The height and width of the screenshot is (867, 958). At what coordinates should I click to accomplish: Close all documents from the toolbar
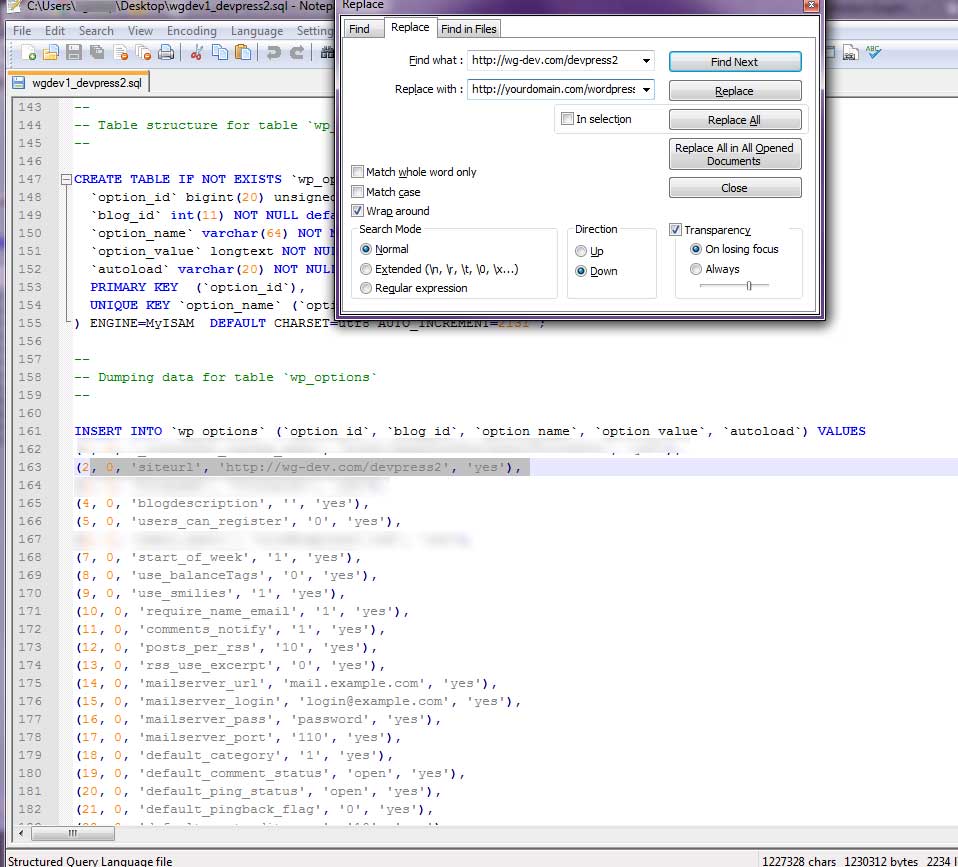[x=144, y=53]
